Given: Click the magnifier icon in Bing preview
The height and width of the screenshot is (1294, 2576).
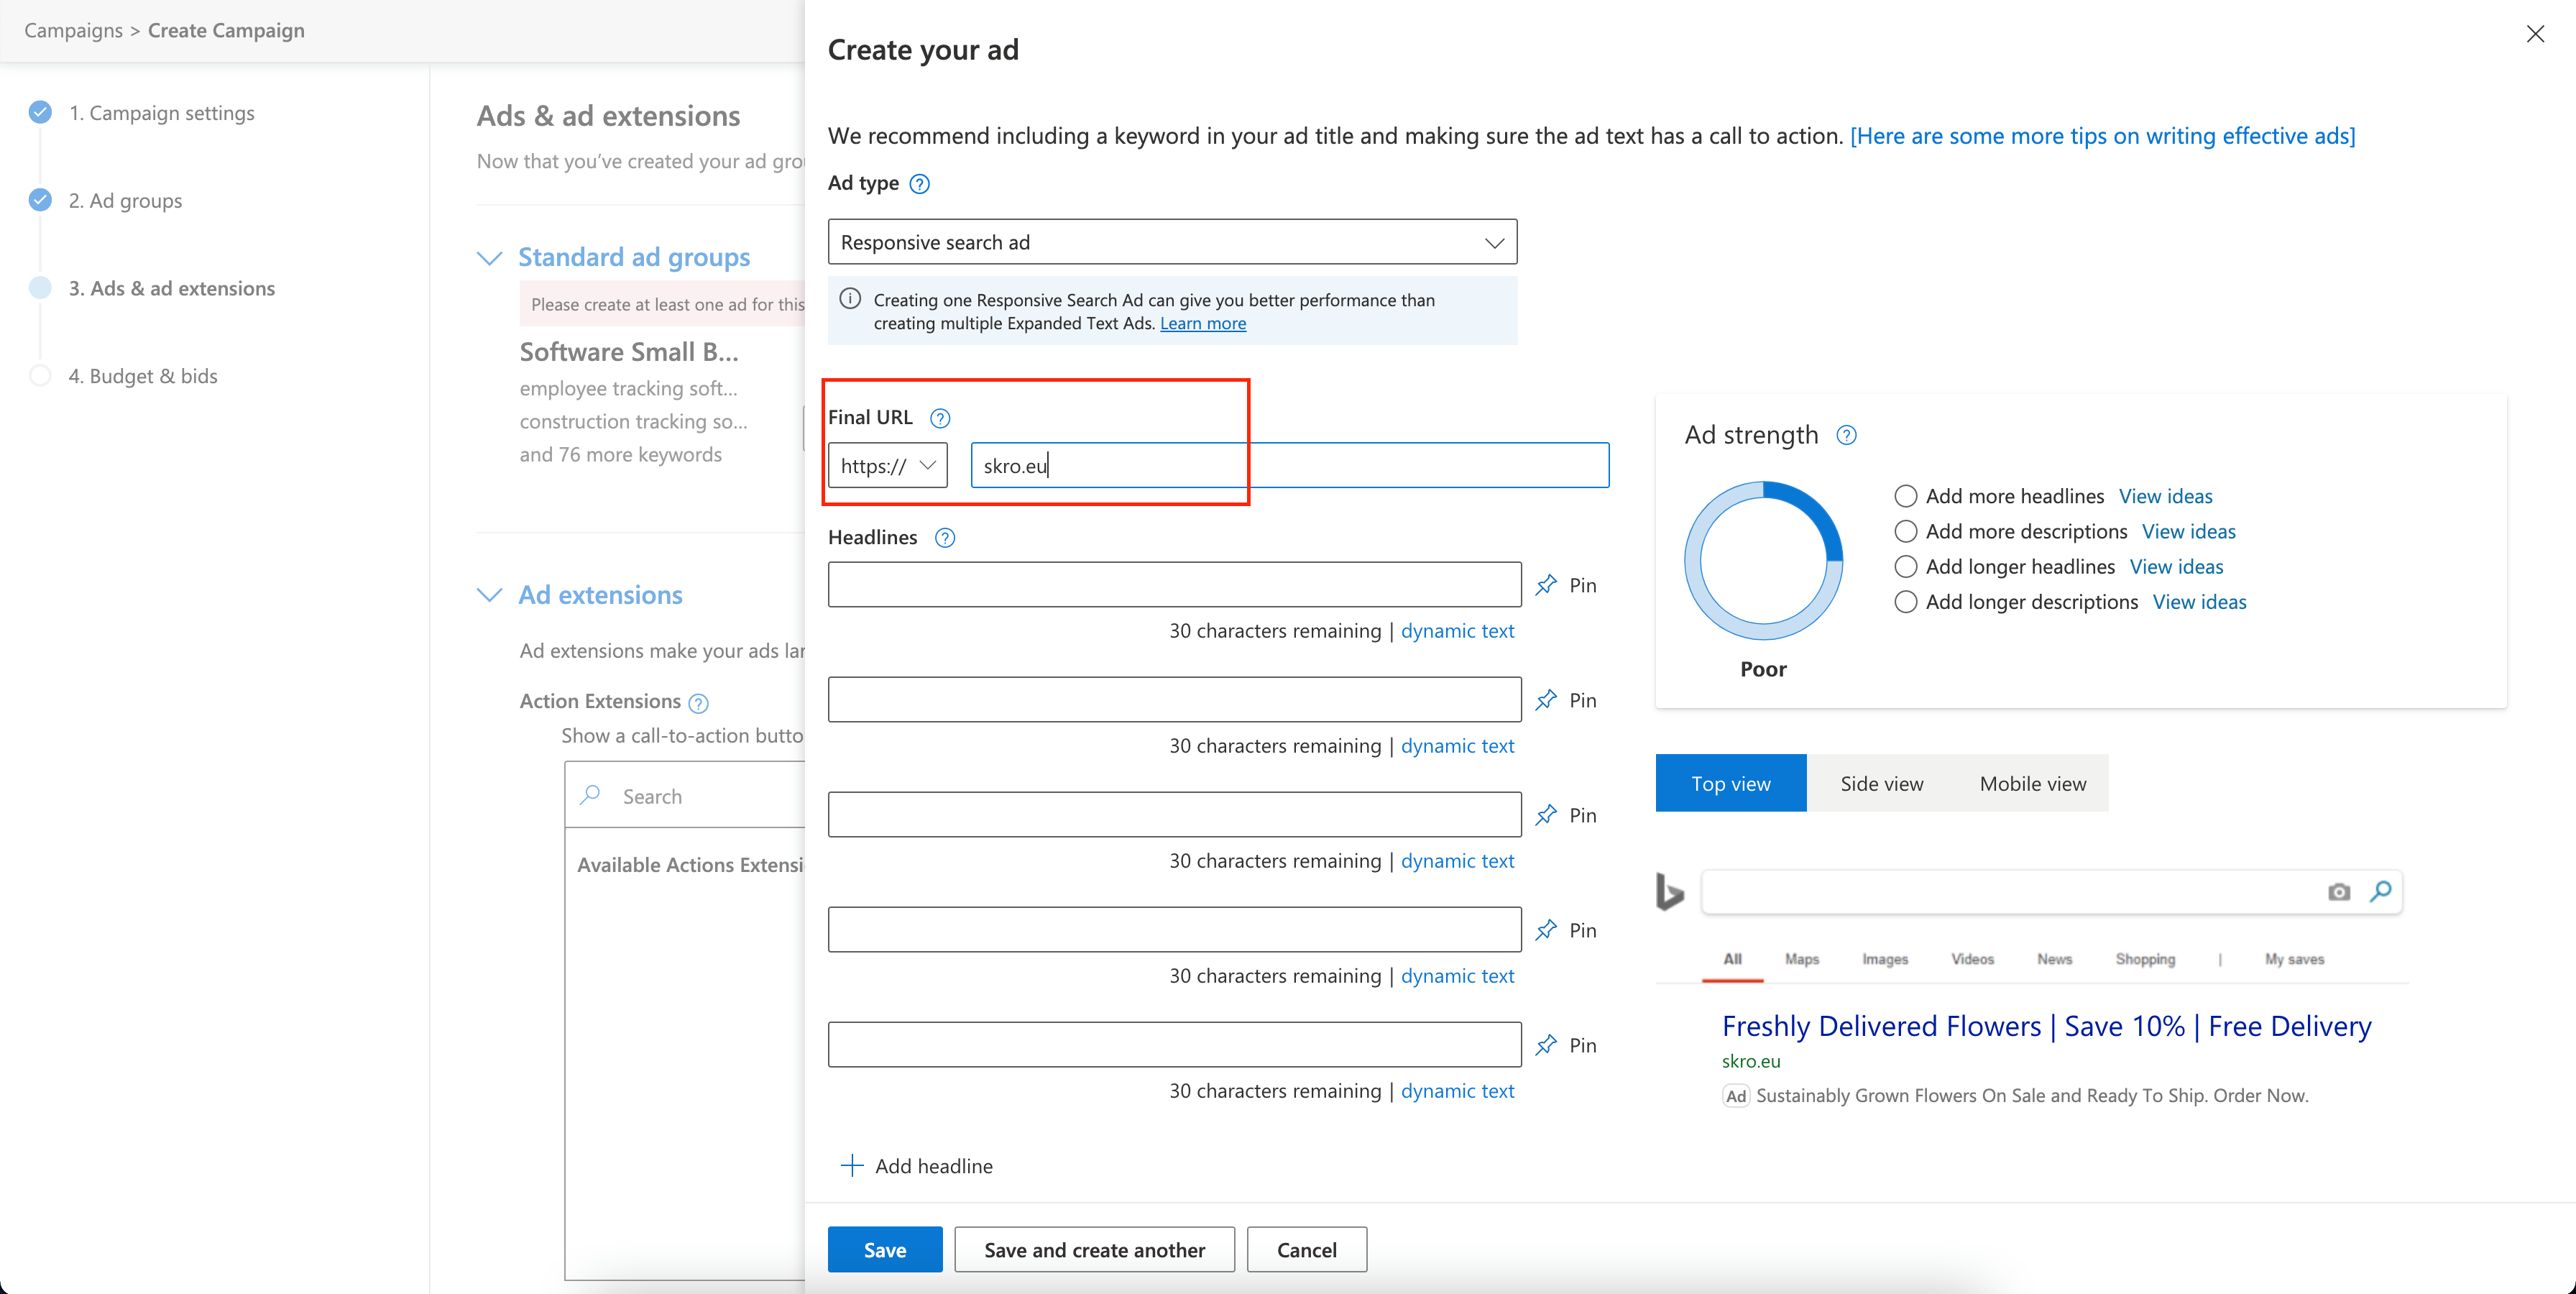Looking at the screenshot, I should coord(2381,891).
